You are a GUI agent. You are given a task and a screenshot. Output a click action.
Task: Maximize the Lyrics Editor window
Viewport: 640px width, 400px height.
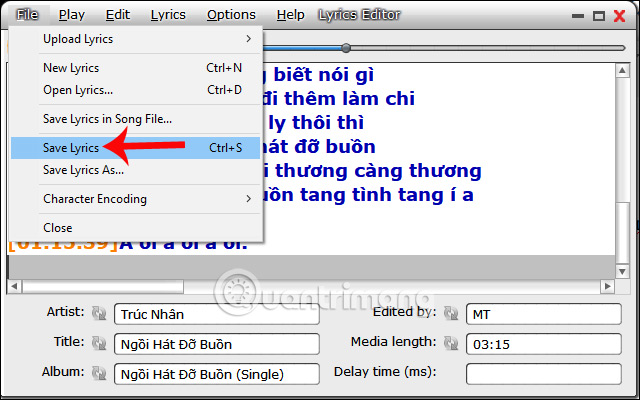(599, 16)
